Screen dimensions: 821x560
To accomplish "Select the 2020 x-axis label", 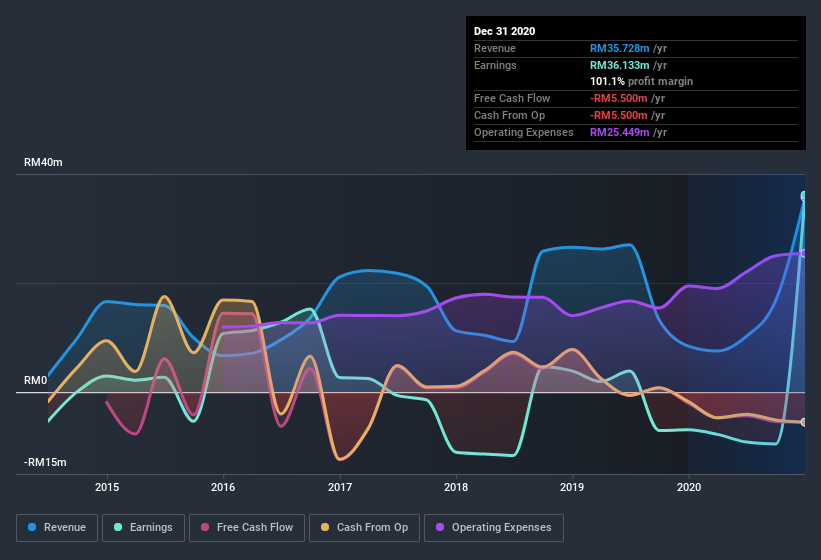I will coord(689,487).
